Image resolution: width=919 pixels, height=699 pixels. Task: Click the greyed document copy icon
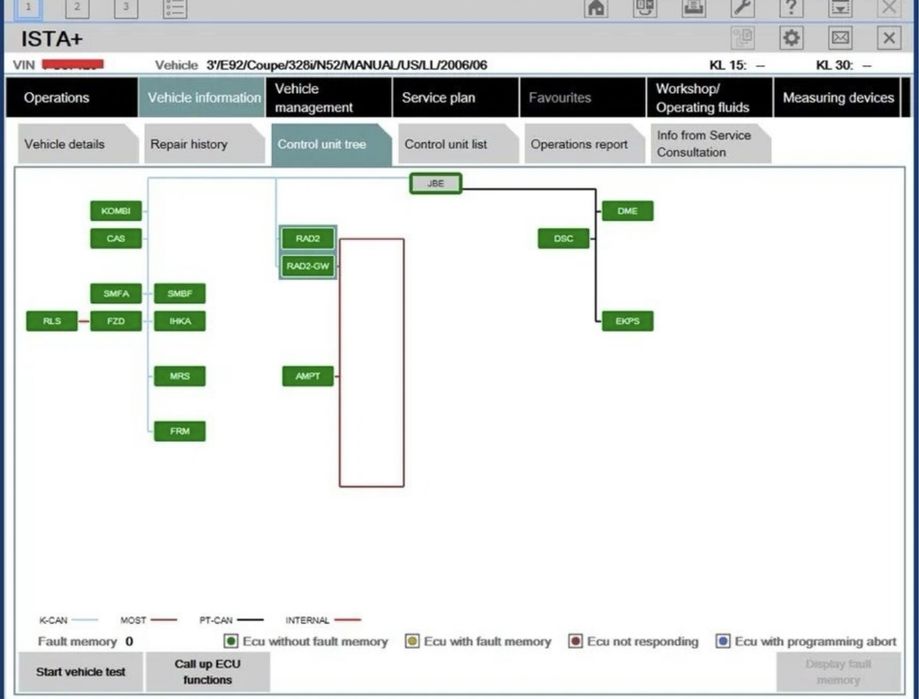(x=743, y=38)
